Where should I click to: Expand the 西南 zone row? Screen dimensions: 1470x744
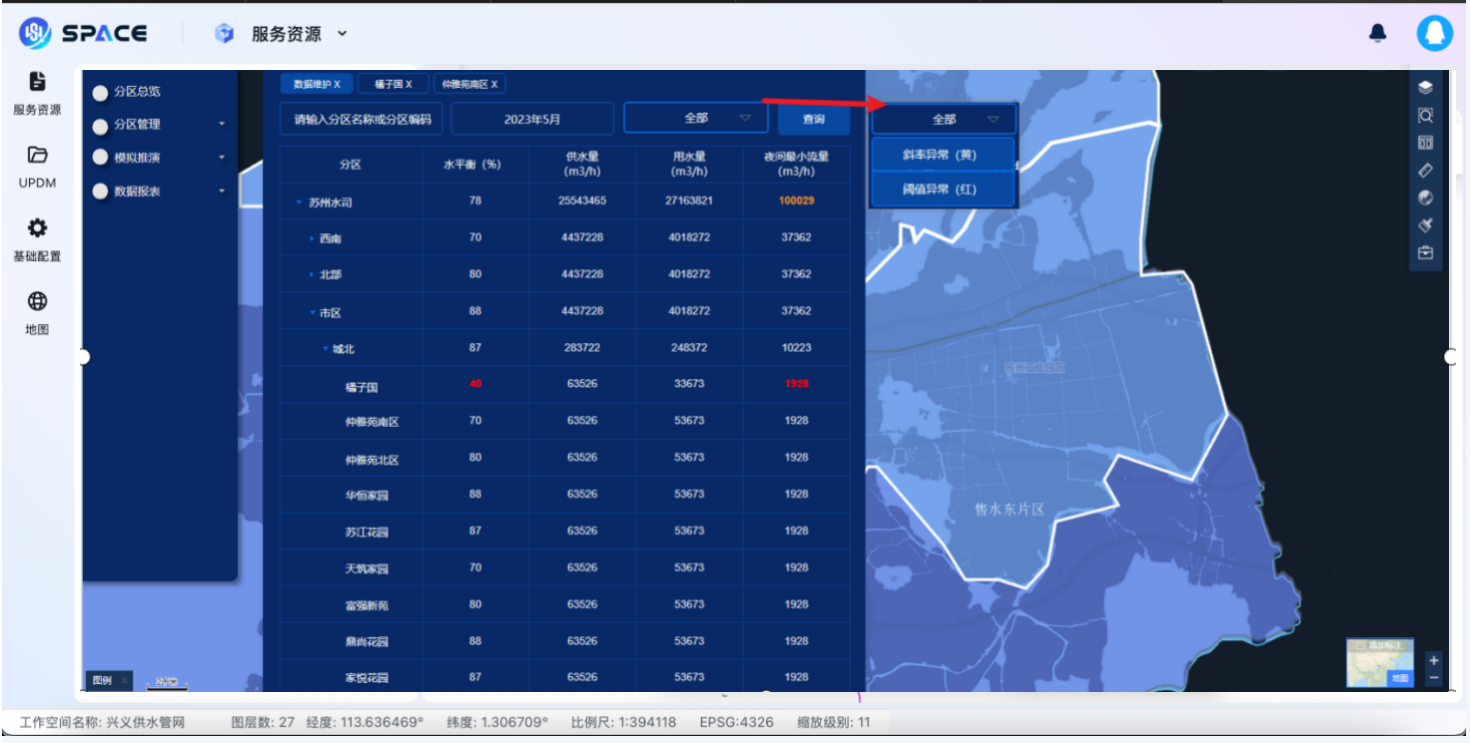pos(311,240)
